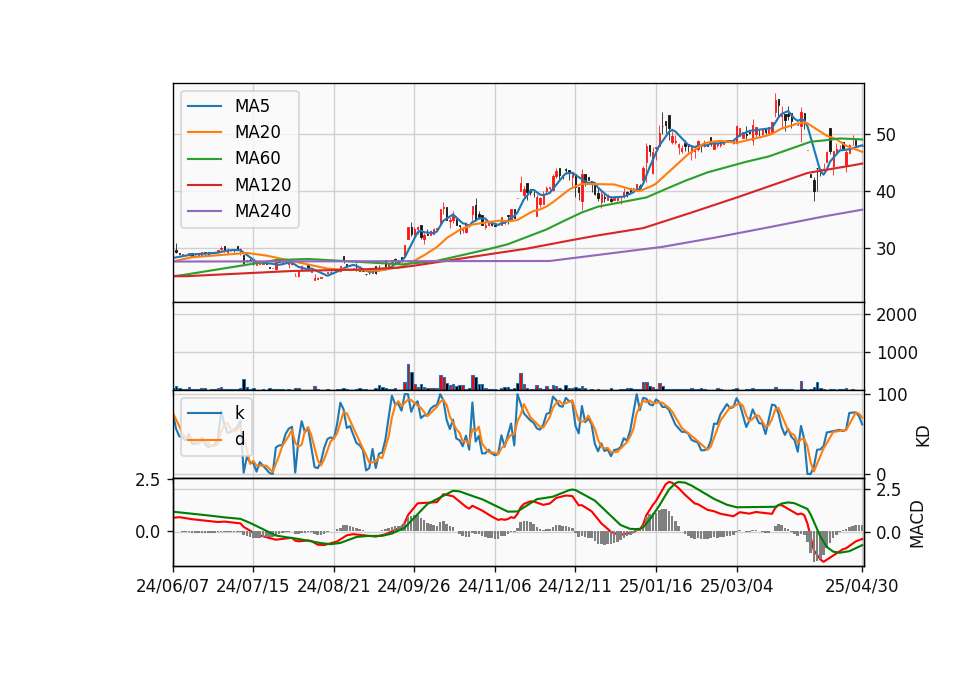Click the tallest volume bar near 24/09/26
The width and height of the screenshot is (960, 690).
click(x=408, y=377)
